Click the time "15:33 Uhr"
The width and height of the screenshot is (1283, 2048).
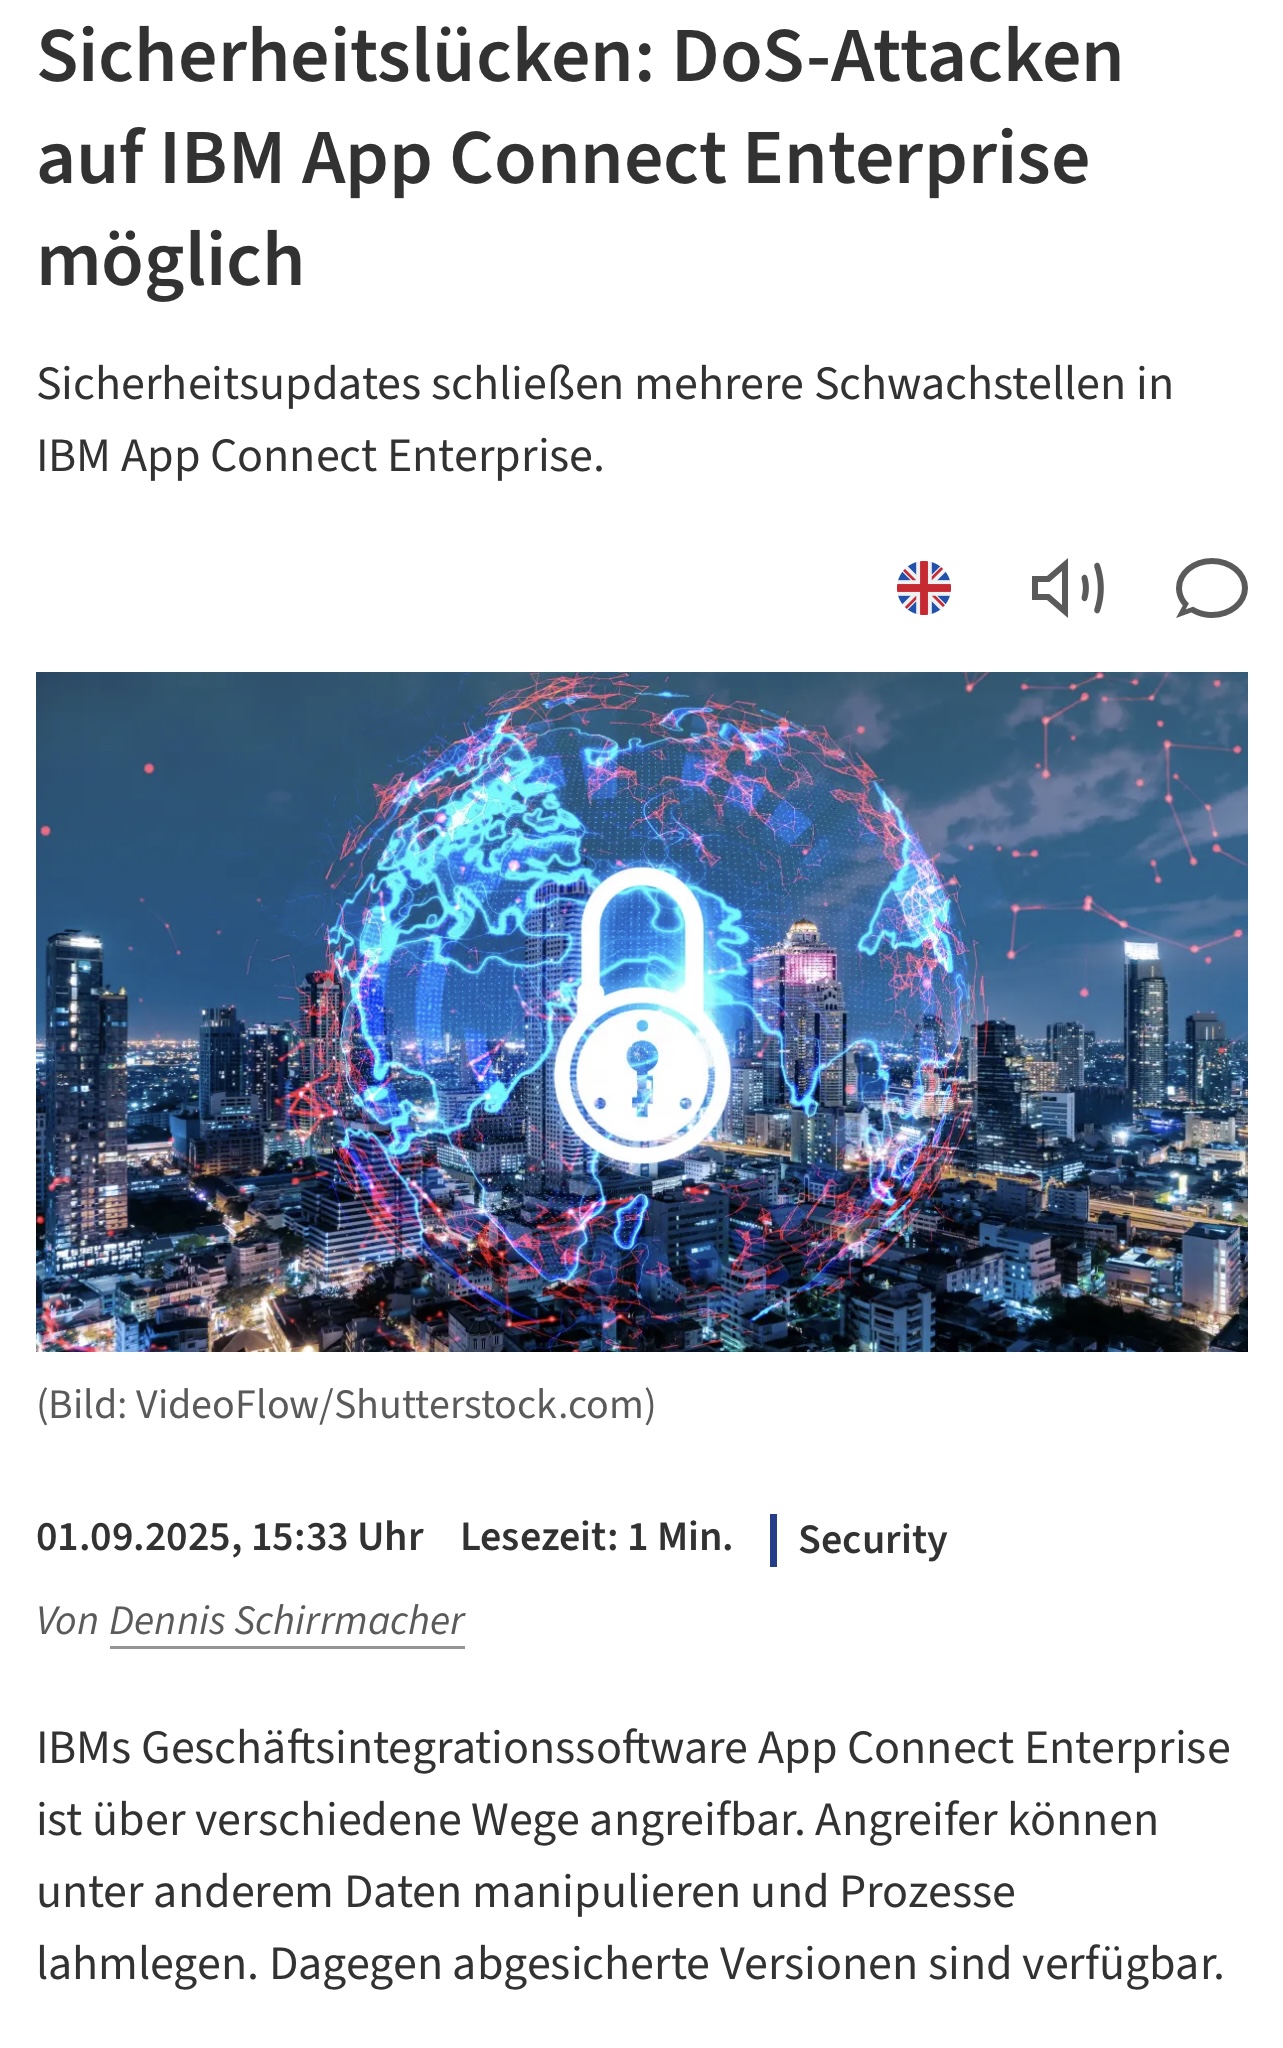coord(337,1537)
